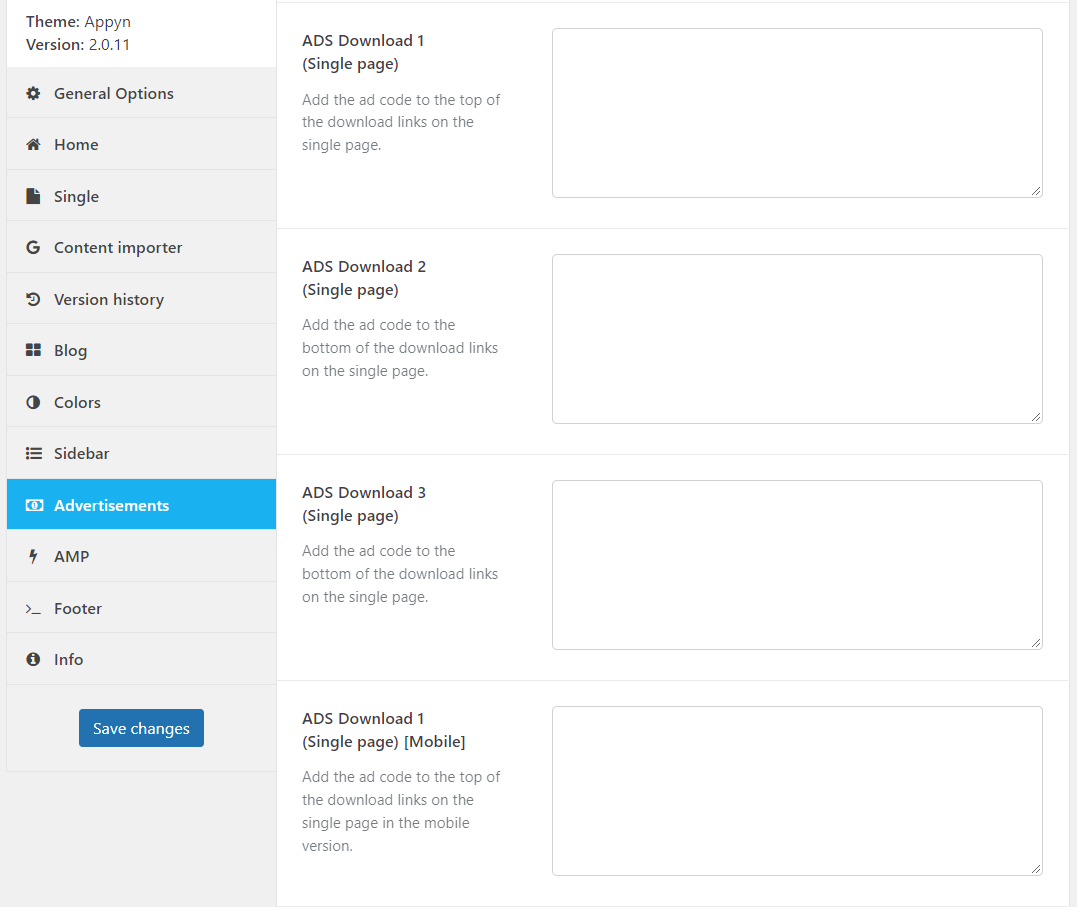
Task: Click the Colors half-circle icon
Action: coord(33,402)
